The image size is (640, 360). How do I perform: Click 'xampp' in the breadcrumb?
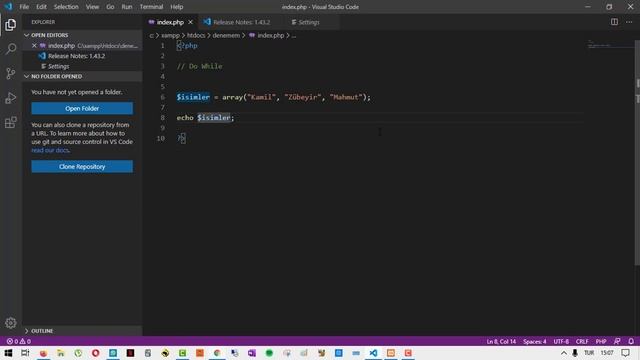[x=170, y=36]
